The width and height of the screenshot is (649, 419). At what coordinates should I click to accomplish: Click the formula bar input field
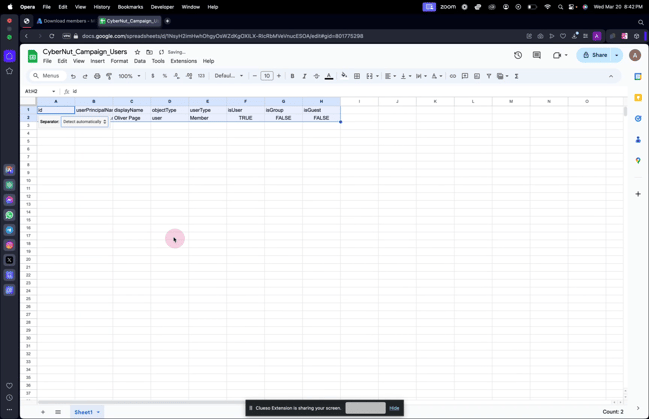(300, 91)
